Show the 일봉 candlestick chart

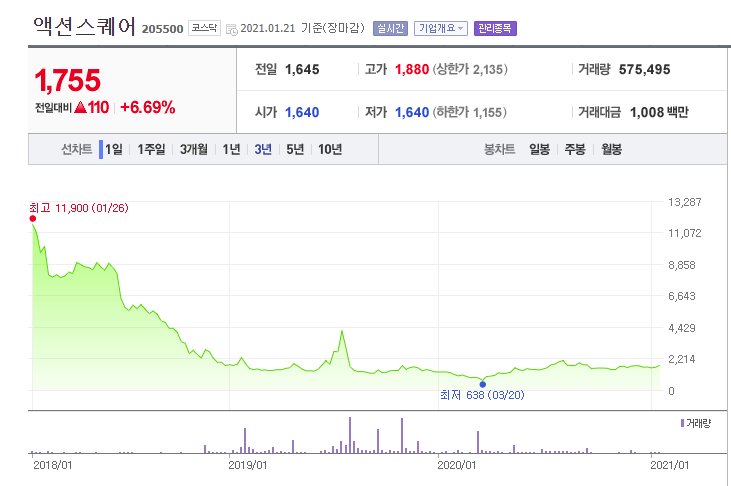pos(539,149)
